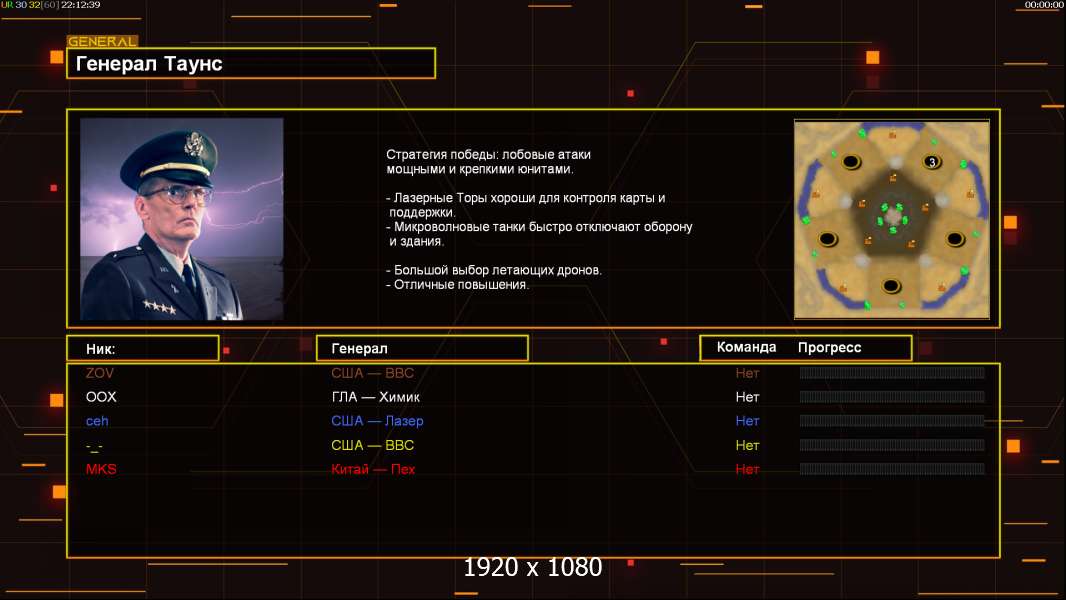Click line "Микроволновые танки быстро отключают оборону"

pos(538,226)
